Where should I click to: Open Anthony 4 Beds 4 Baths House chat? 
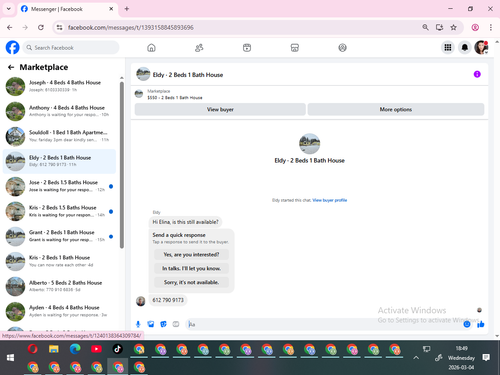pyautogui.click(x=59, y=111)
